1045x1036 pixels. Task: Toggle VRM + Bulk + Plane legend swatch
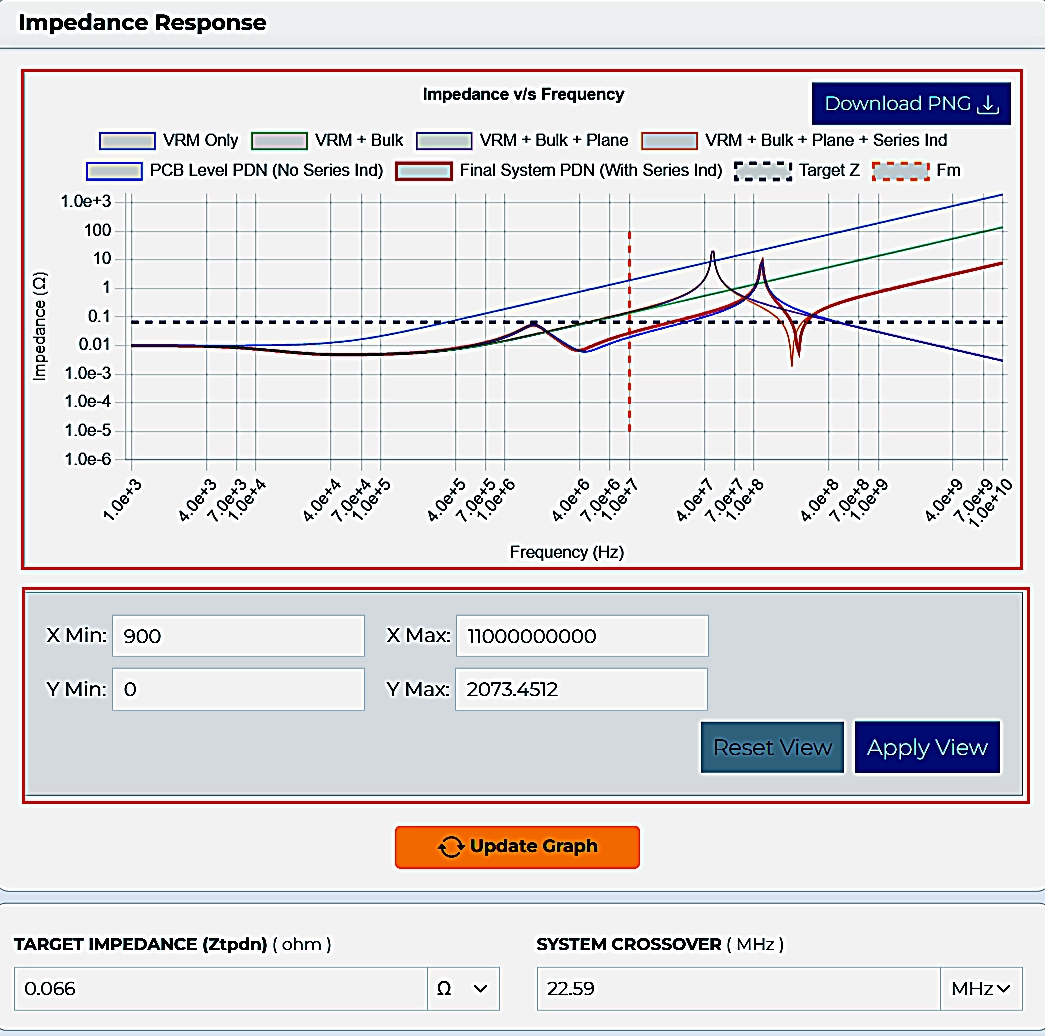click(x=444, y=141)
